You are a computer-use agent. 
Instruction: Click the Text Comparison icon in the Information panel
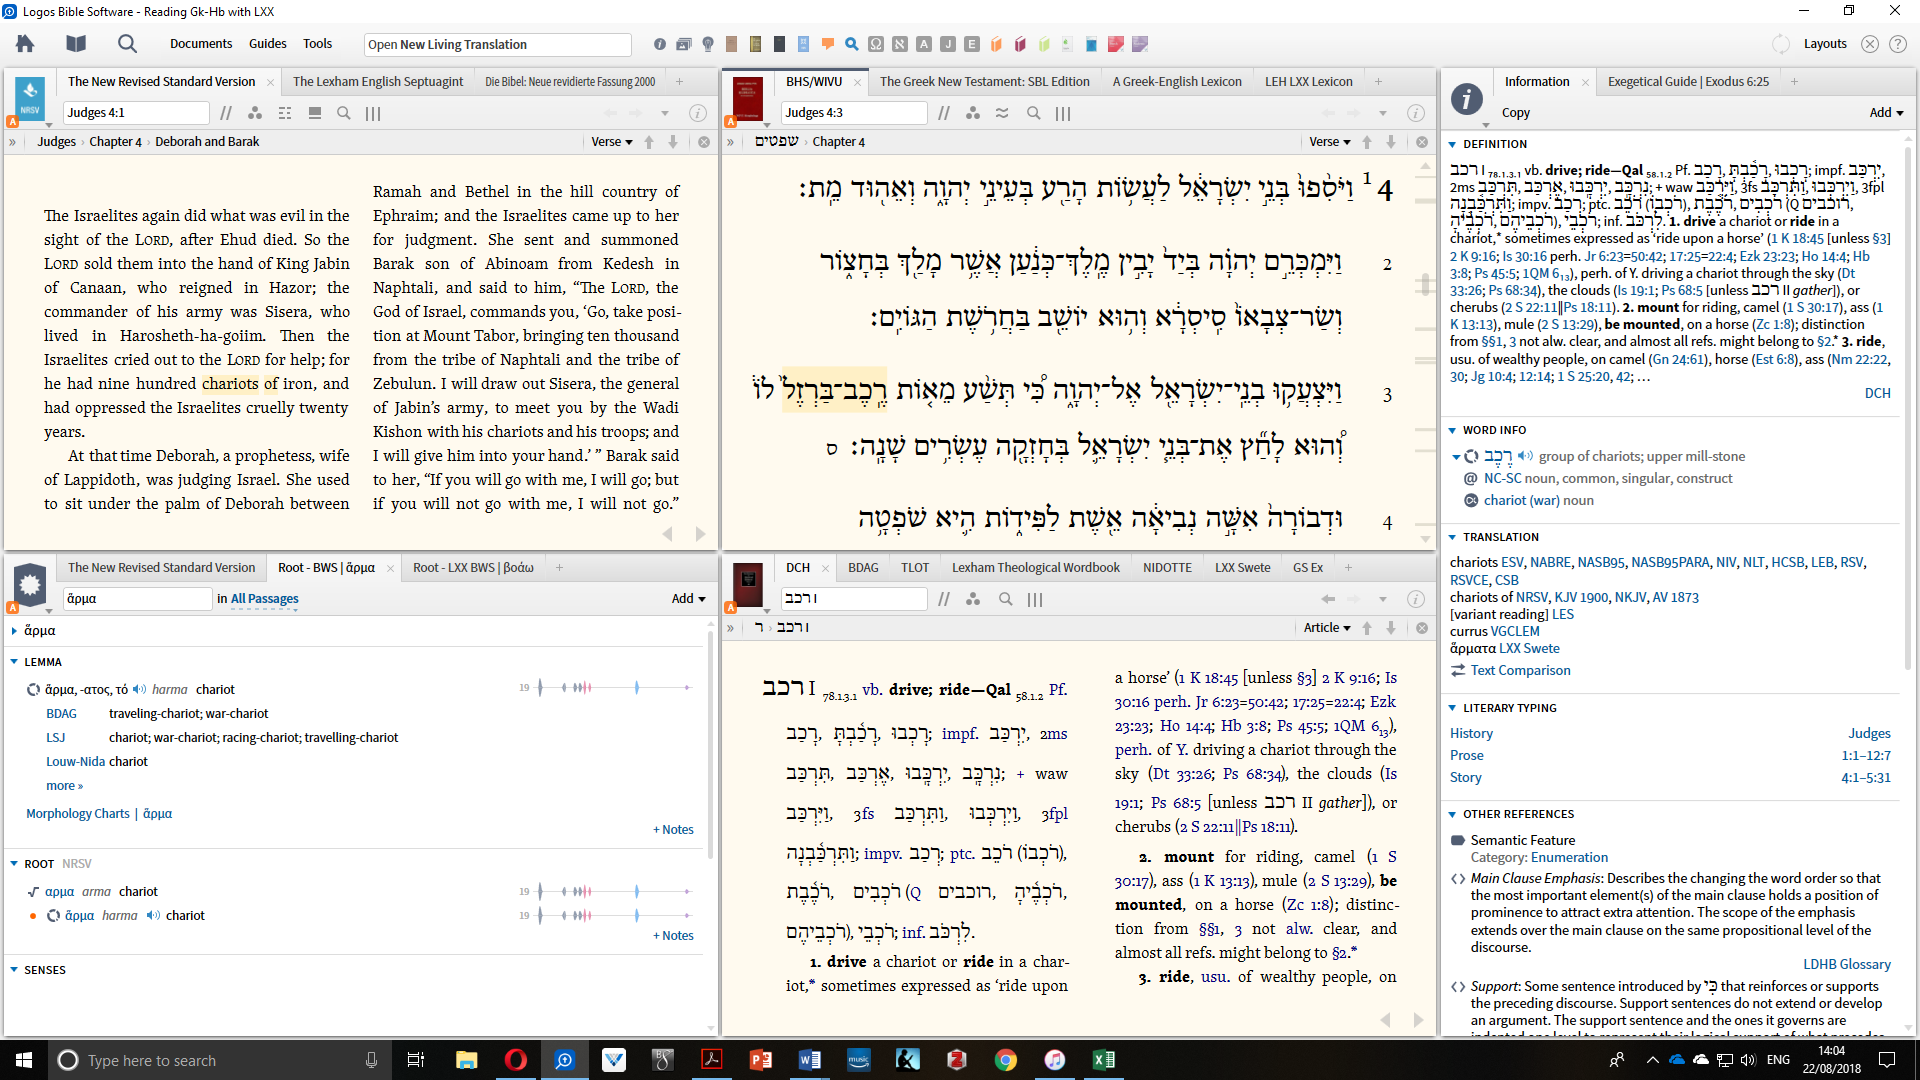tap(1457, 670)
